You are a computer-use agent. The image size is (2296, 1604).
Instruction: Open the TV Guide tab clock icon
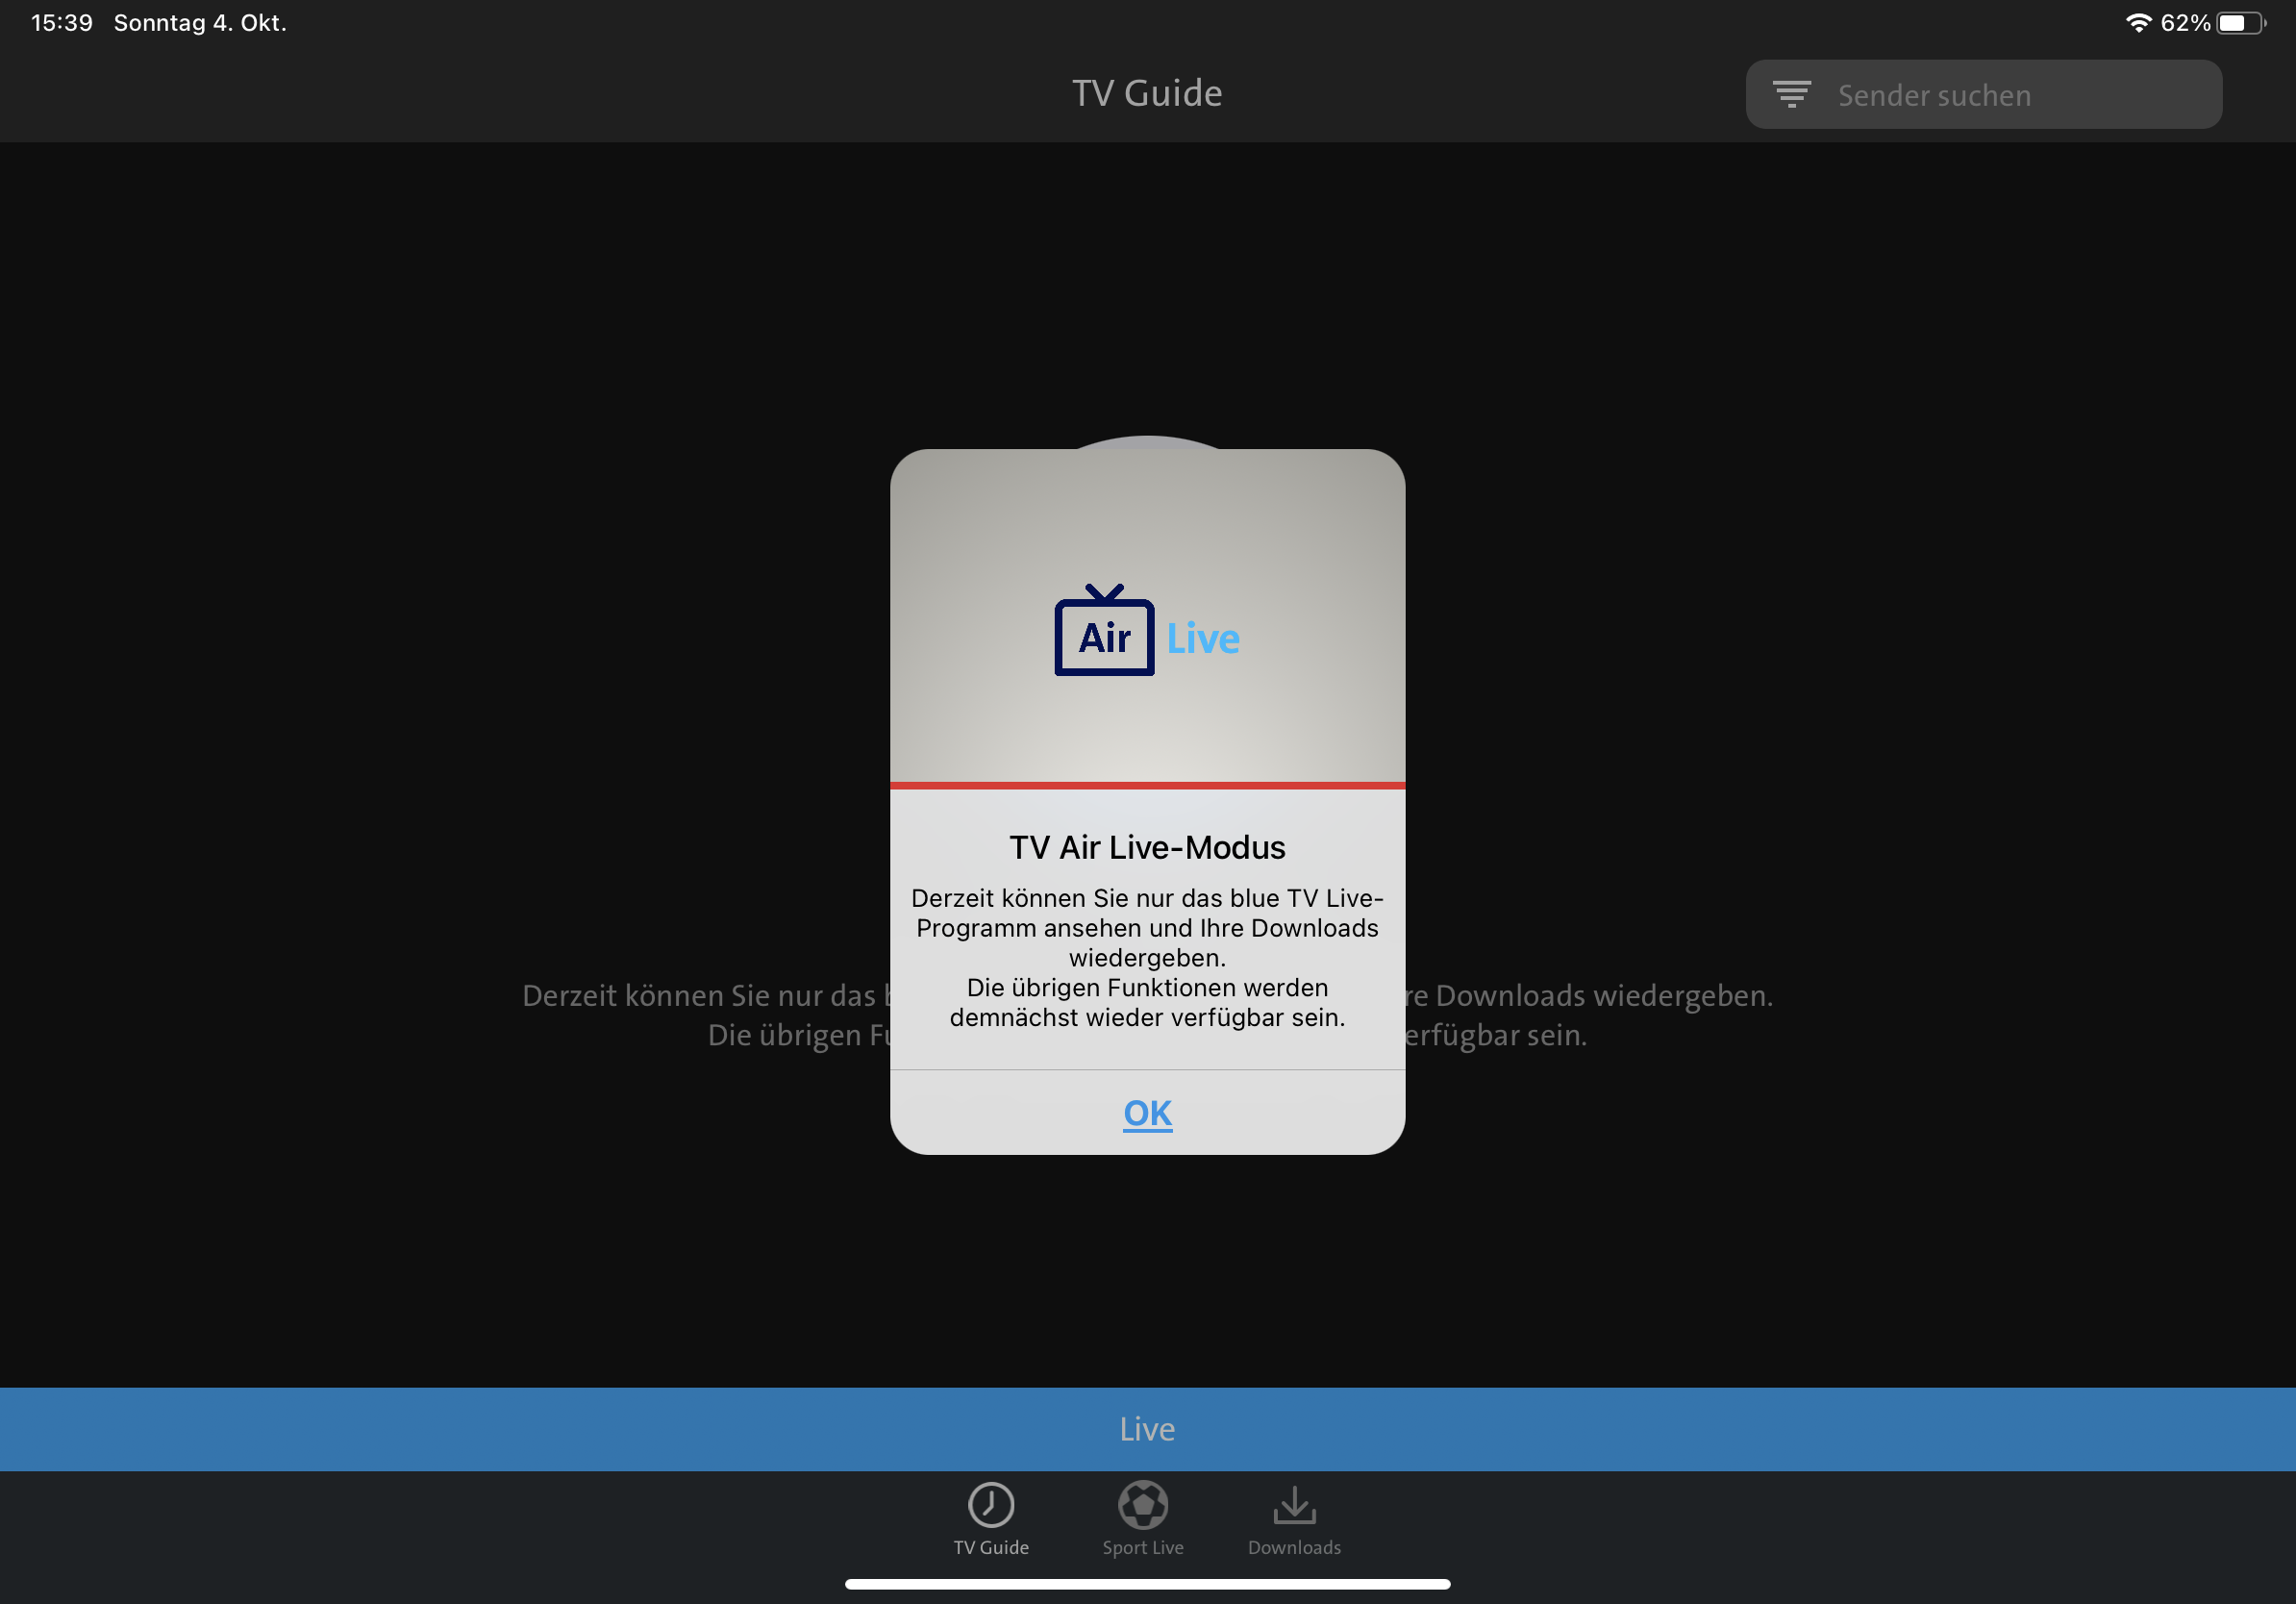coord(991,1504)
